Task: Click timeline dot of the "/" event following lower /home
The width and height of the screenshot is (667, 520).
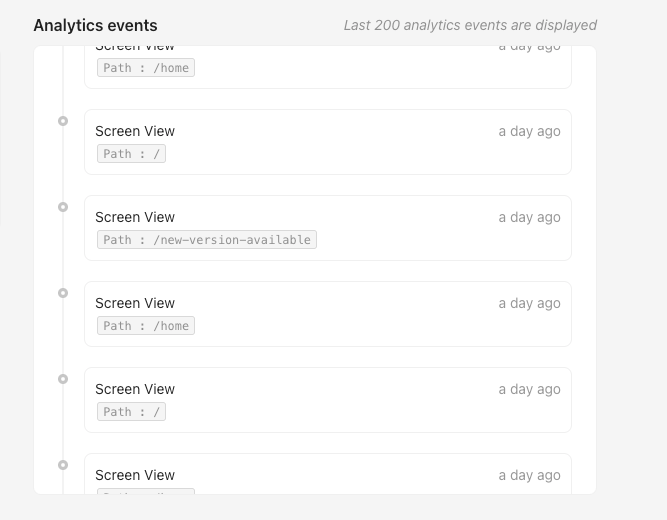Action: (x=63, y=379)
